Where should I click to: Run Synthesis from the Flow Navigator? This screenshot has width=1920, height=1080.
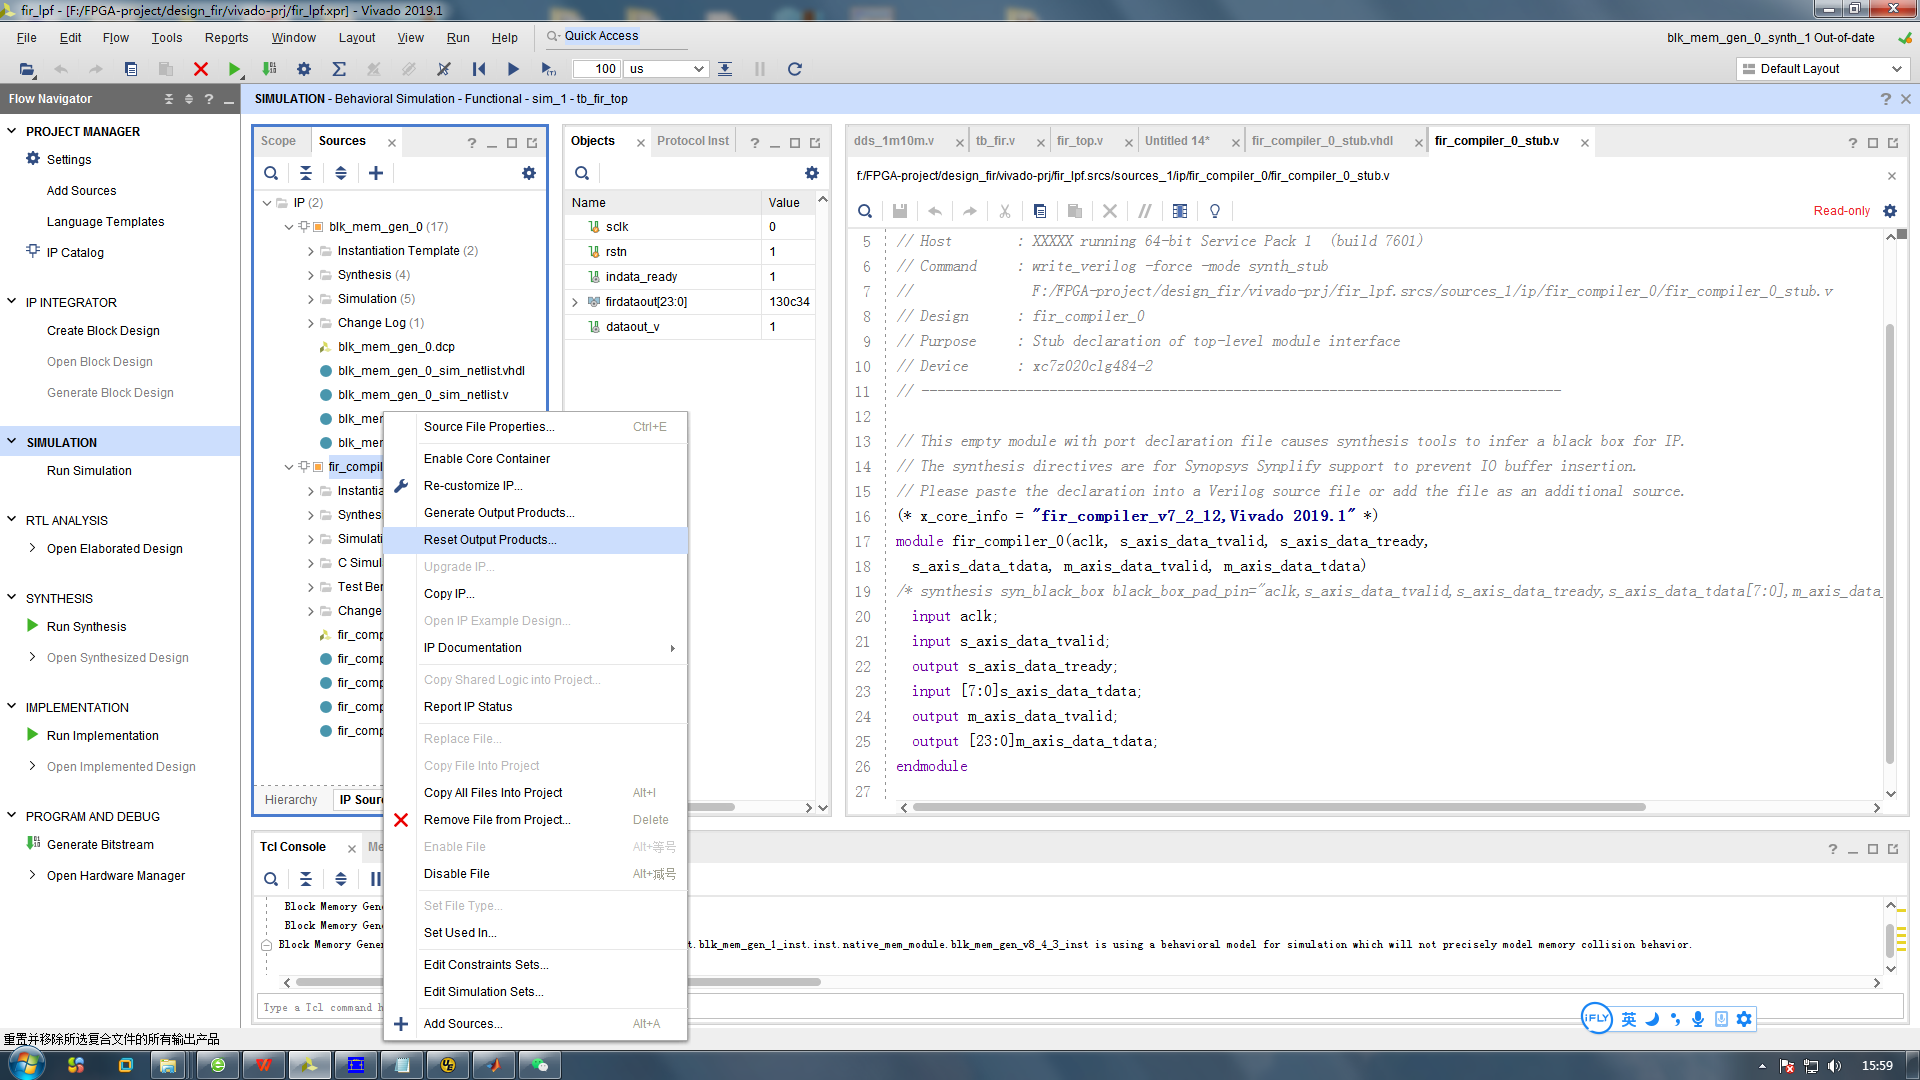click(x=85, y=626)
